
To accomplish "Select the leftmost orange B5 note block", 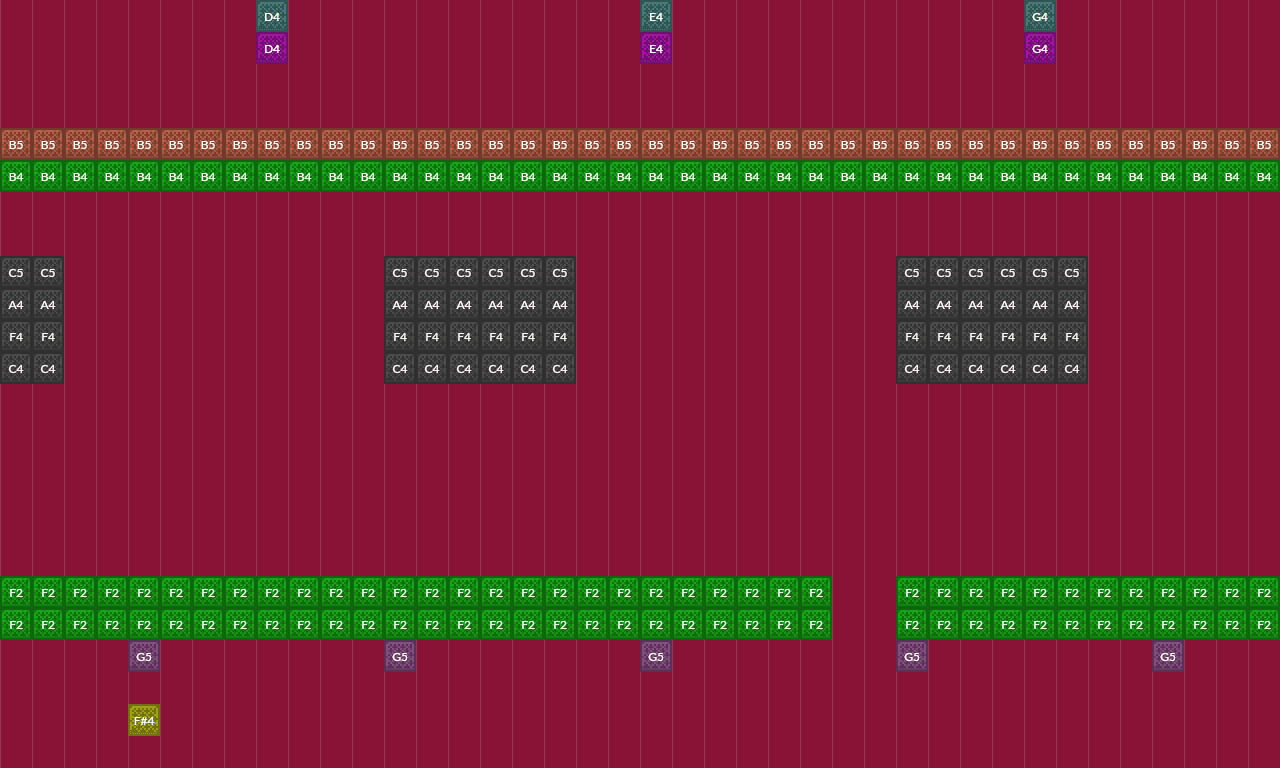I will [x=16, y=144].
